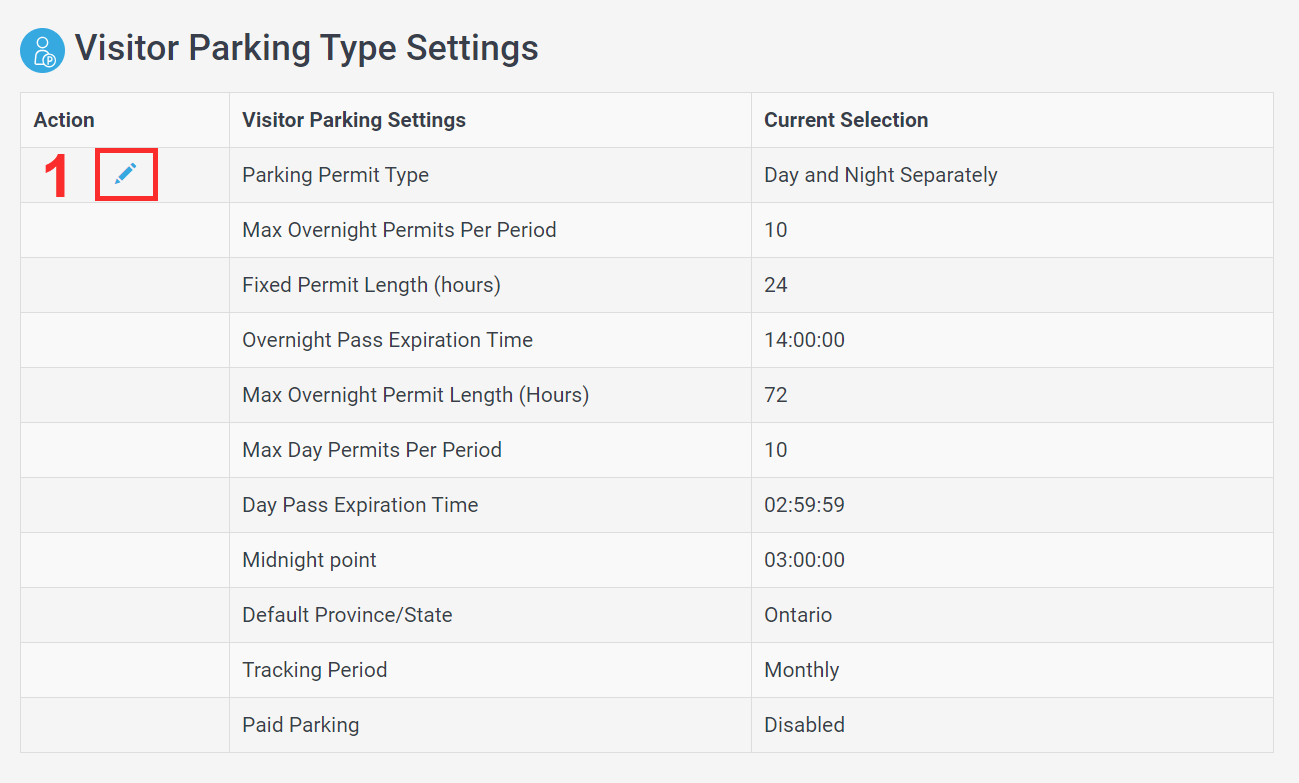
Task: Click the 03:00:00 midnight point value
Action: click(804, 560)
